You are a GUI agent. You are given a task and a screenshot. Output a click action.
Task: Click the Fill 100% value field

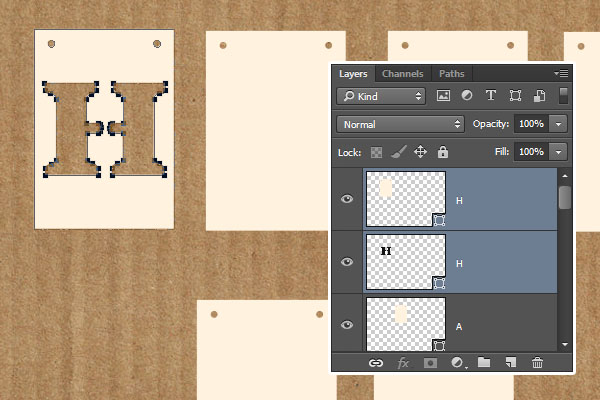tap(532, 152)
